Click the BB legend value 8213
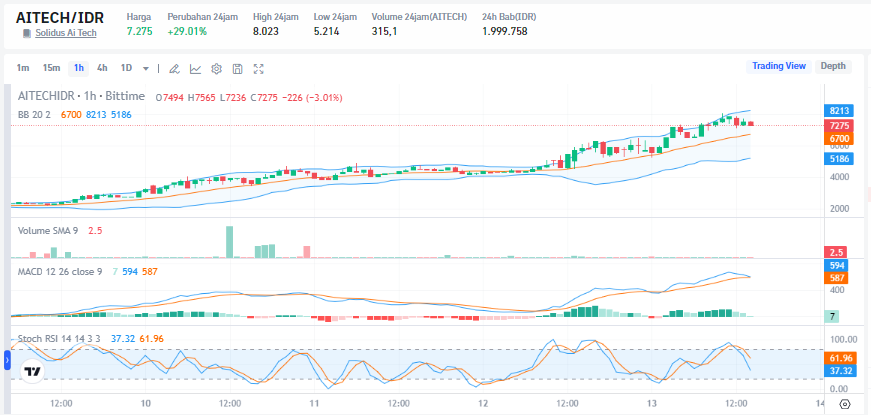The image size is (871, 415). [97, 114]
